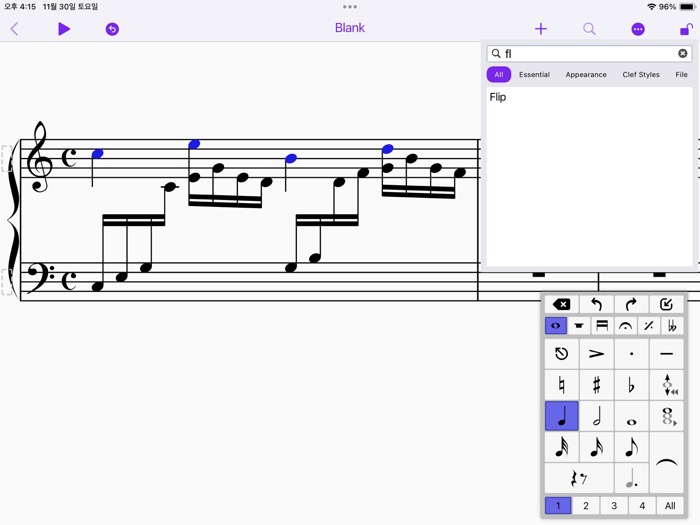This screenshot has height=525, width=700.
Task: Tap the keypad edit/expand icon
Action: click(666, 304)
